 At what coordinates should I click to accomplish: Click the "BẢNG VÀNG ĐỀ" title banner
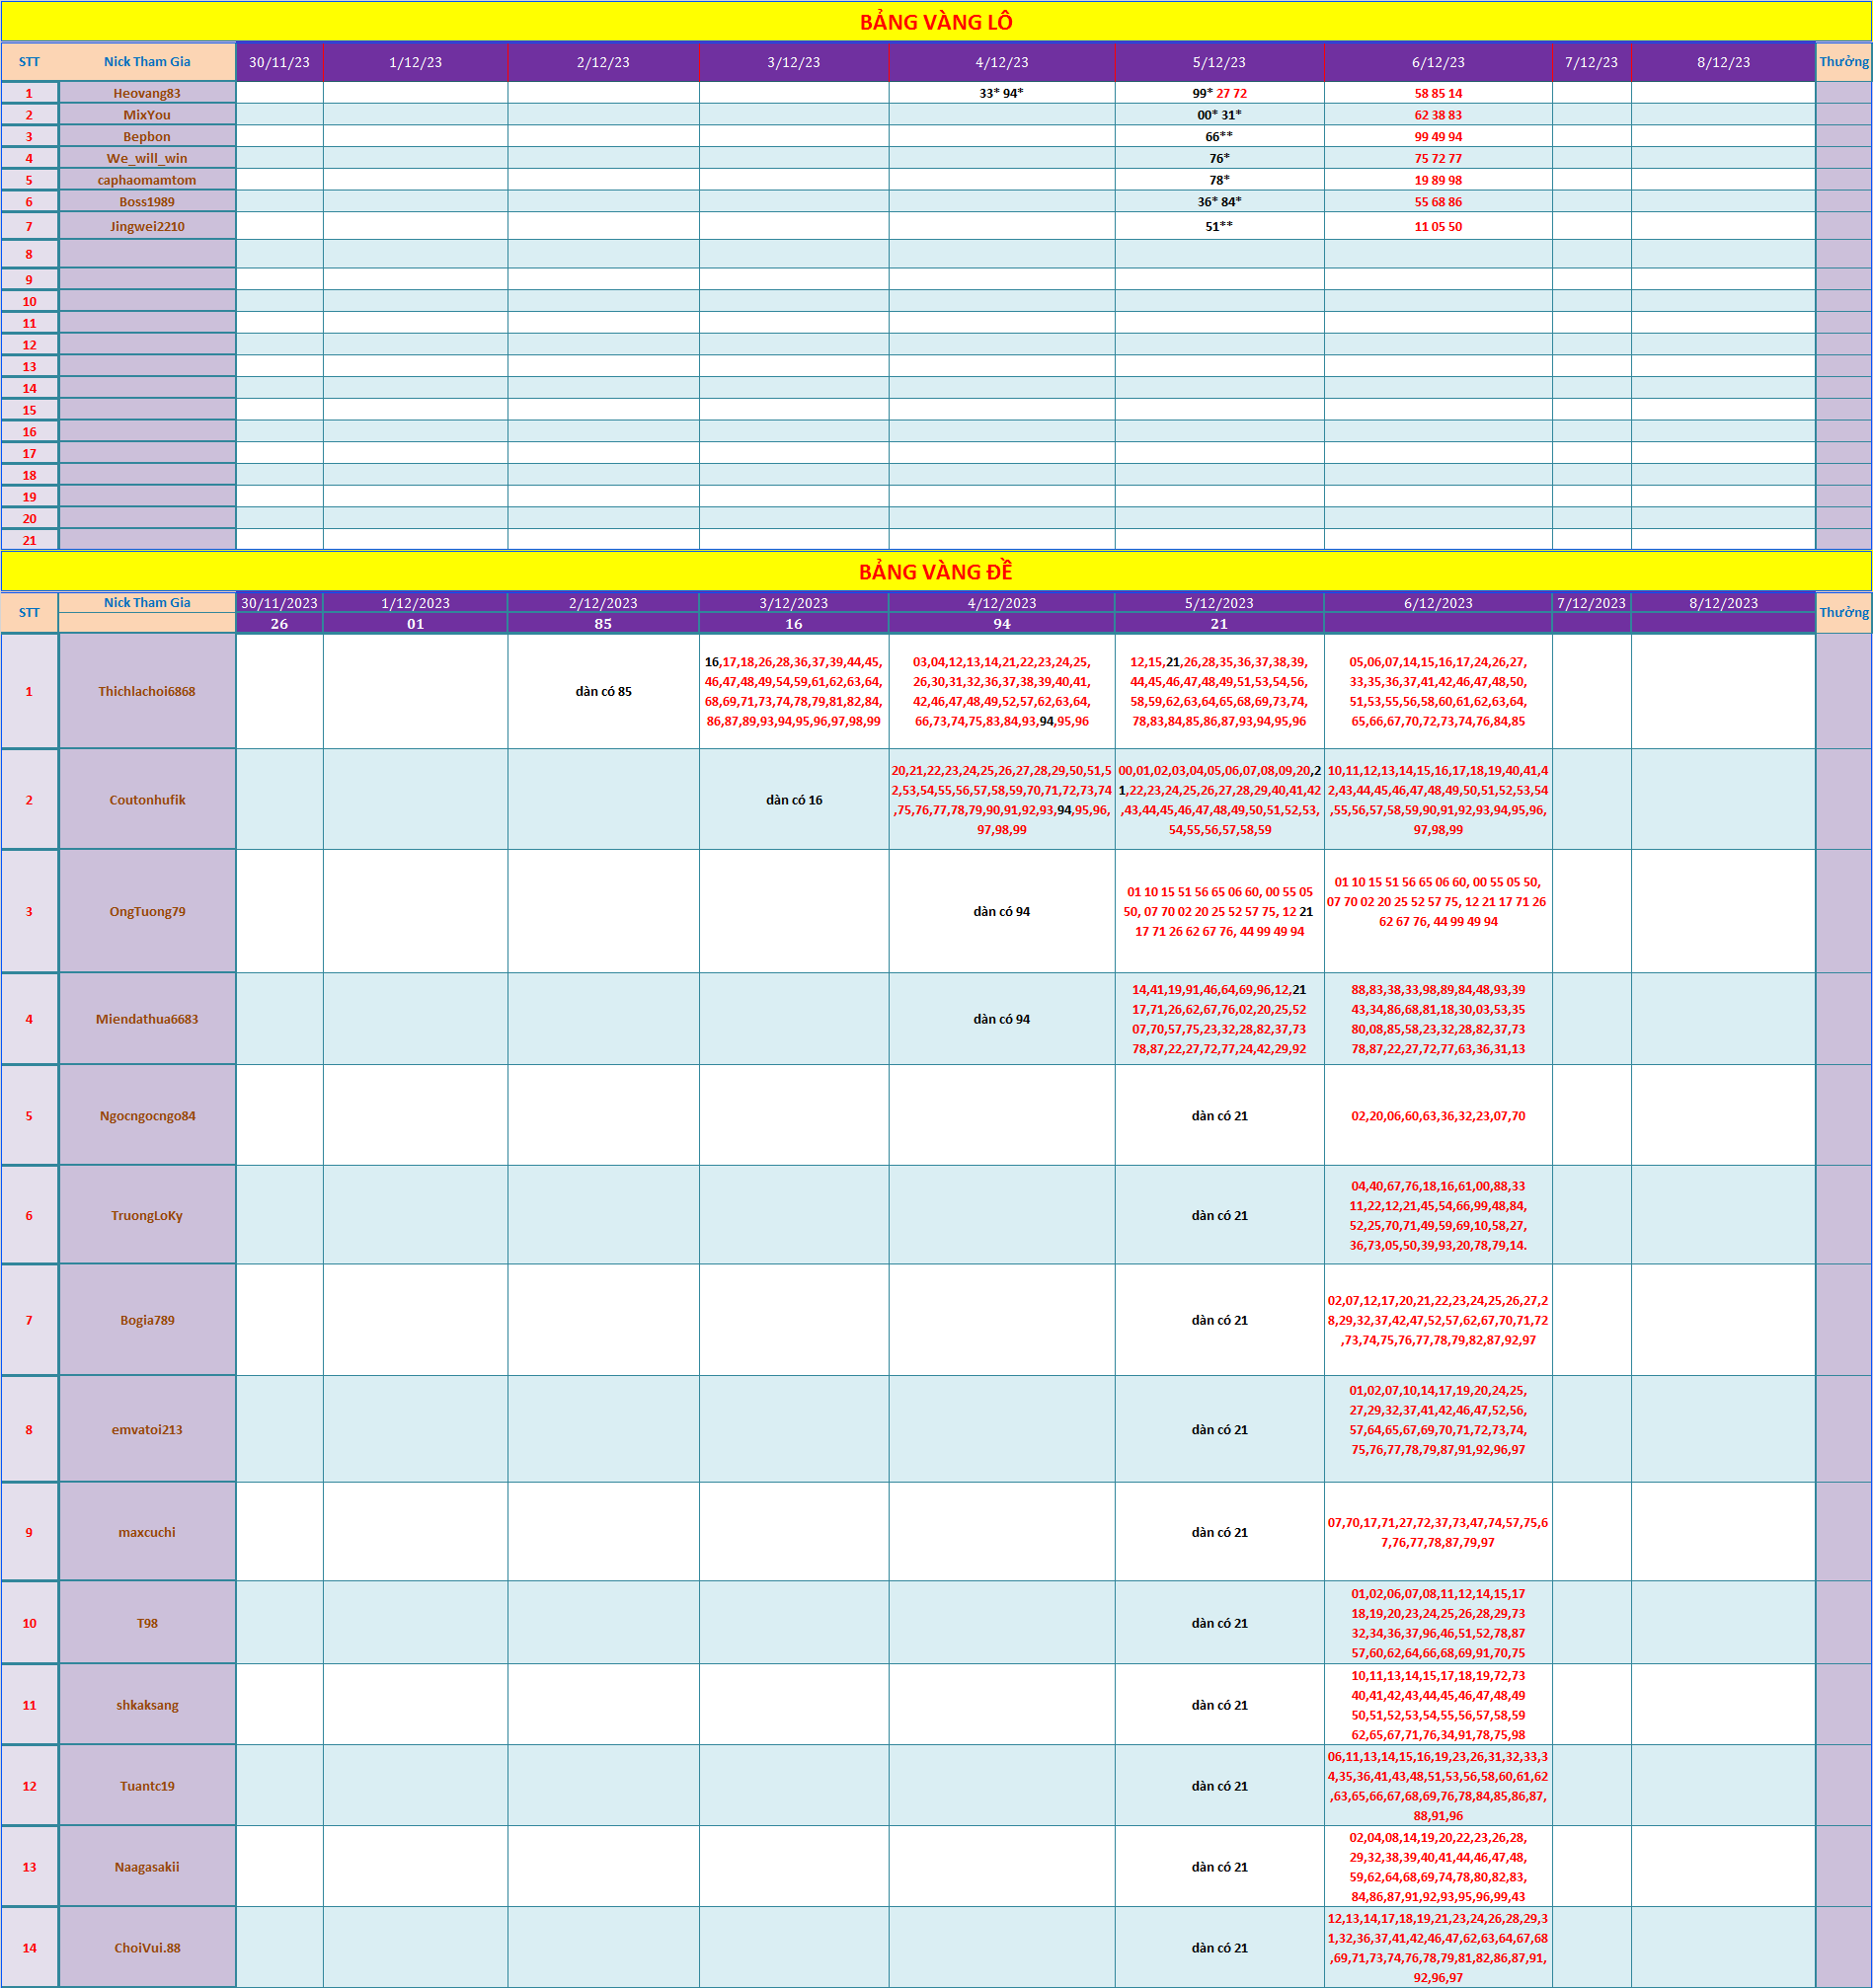[936, 572]
